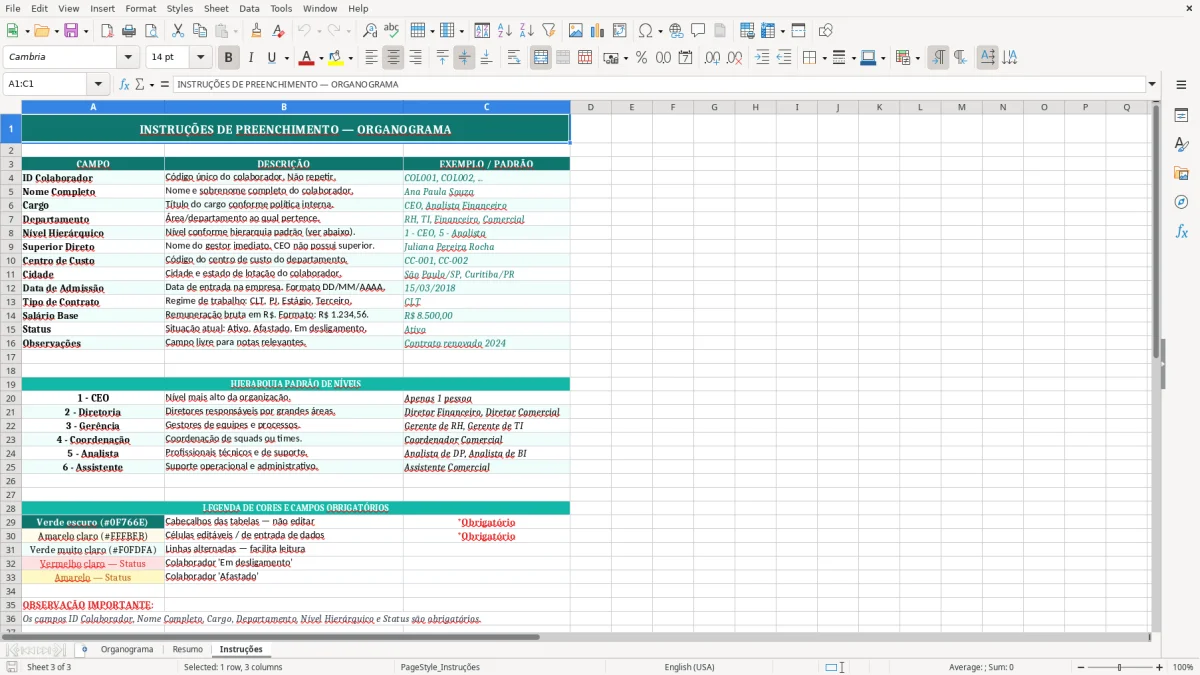Click the Open folder icon
Image resolution: width=1200 pixels, height=675 pixels.
point(40,31)
